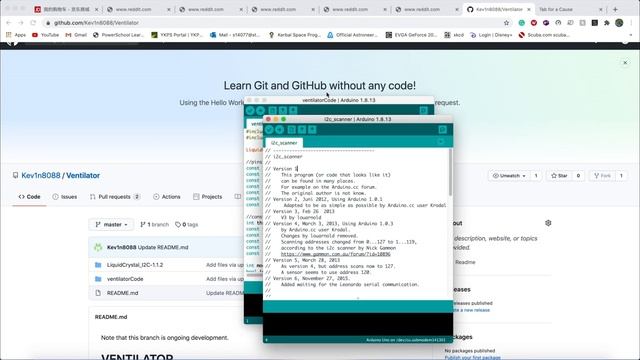Screen dimensions: 640x360
Task: Select the GitHub Projects tab
Action: pyautogui.click(x=207, y=197)
